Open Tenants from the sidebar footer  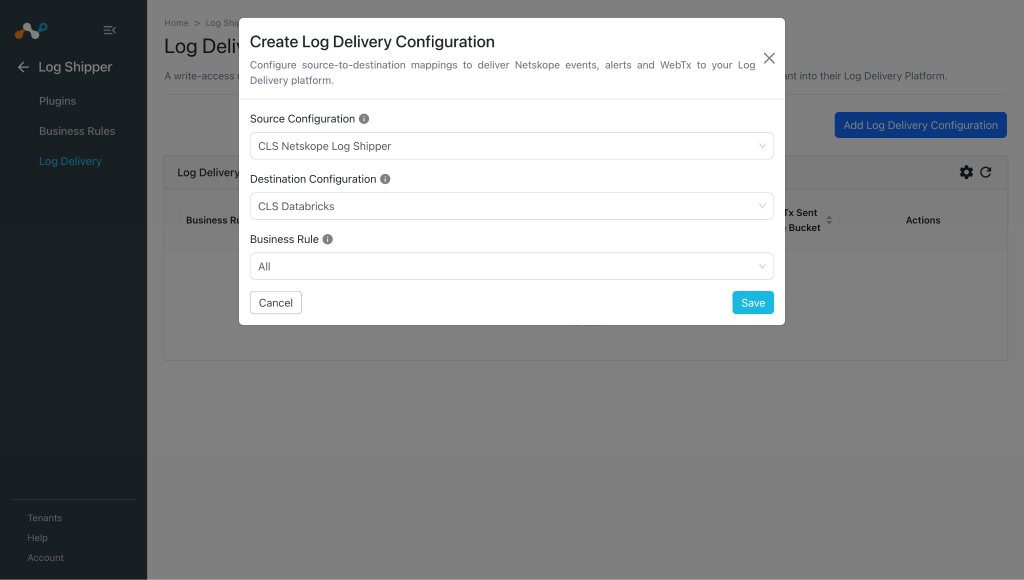(x=44, y=518)
